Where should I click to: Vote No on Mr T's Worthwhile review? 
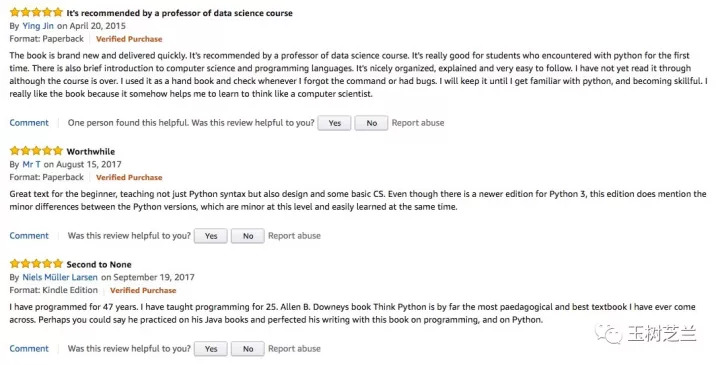point(248,236)
